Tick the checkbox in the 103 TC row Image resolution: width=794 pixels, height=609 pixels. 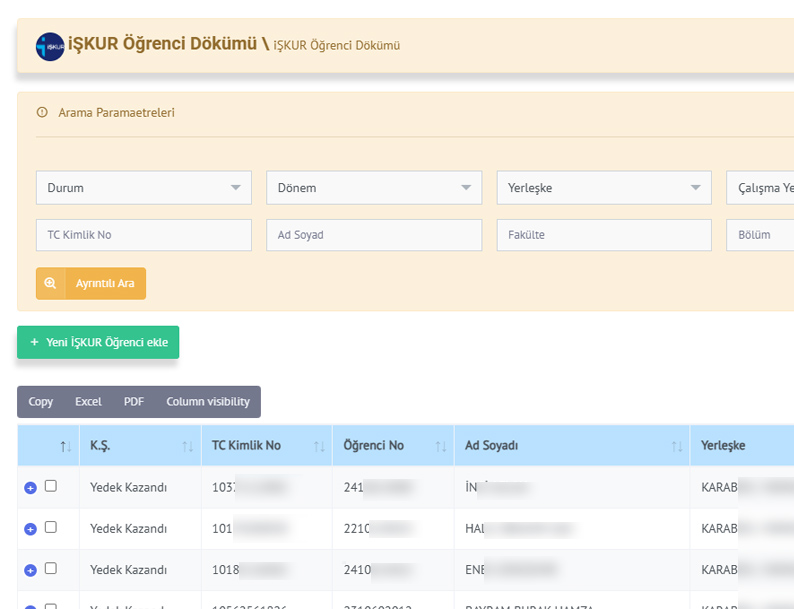coord(51,486)
